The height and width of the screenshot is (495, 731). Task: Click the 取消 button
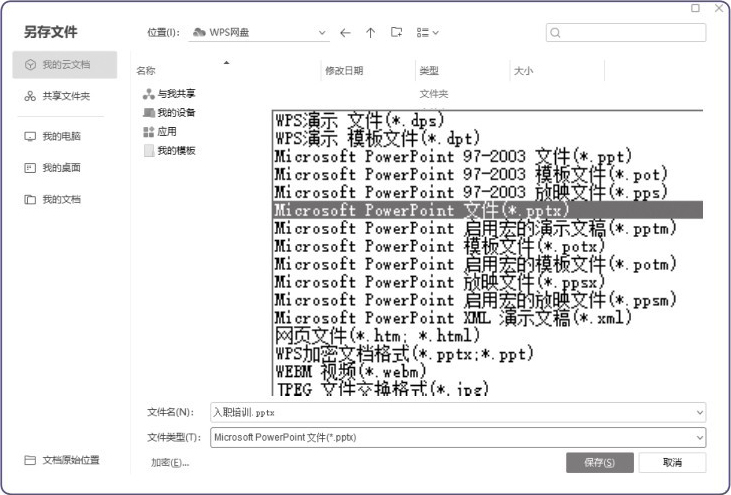[x=672, y=462]
